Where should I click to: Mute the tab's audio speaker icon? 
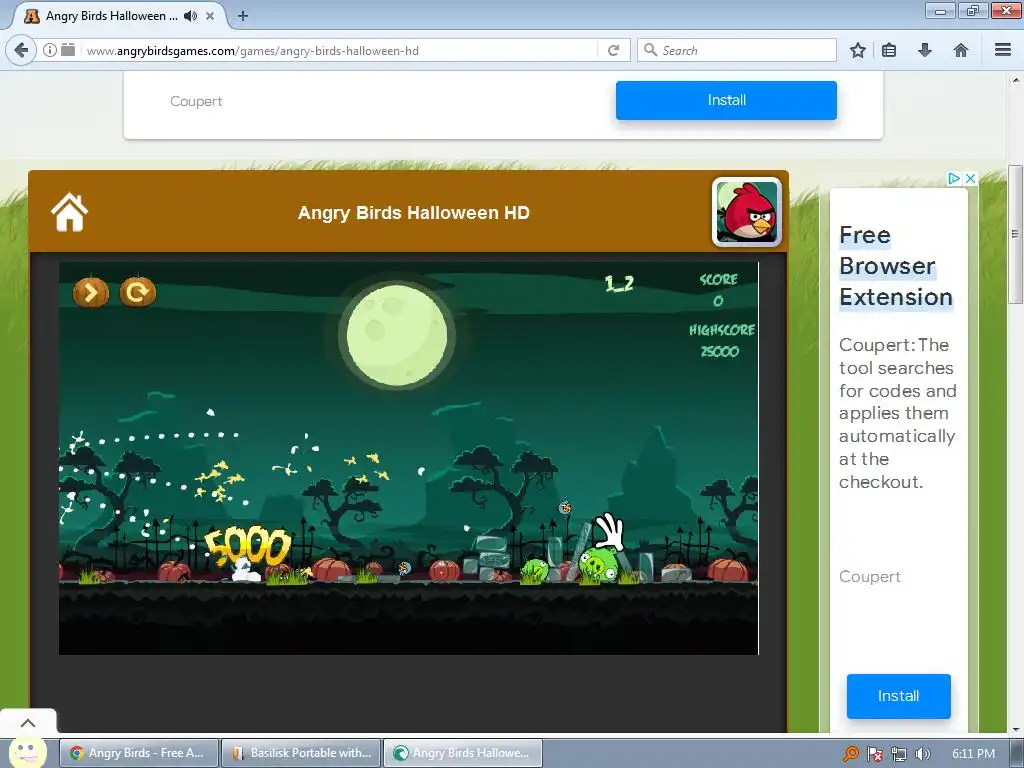(190, 16)
